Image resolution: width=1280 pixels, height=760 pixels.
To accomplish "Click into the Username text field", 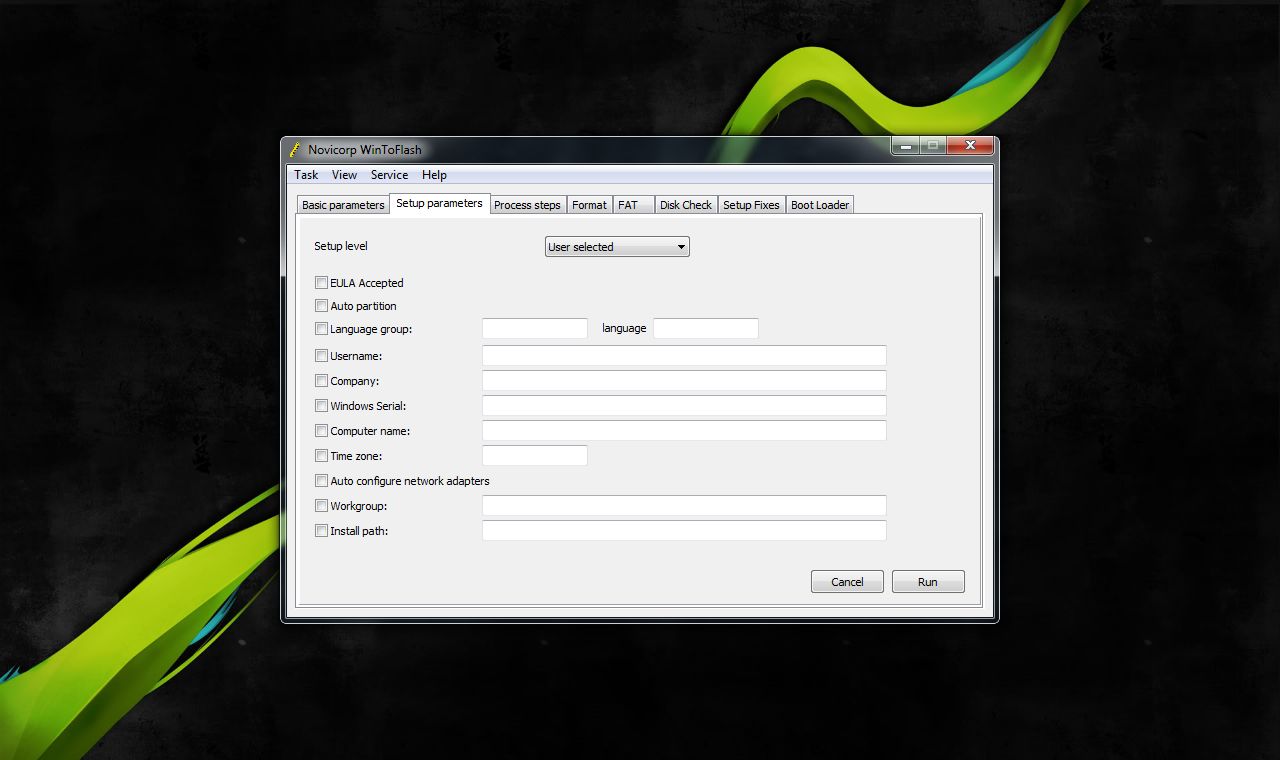I will [x=684, y=355].
